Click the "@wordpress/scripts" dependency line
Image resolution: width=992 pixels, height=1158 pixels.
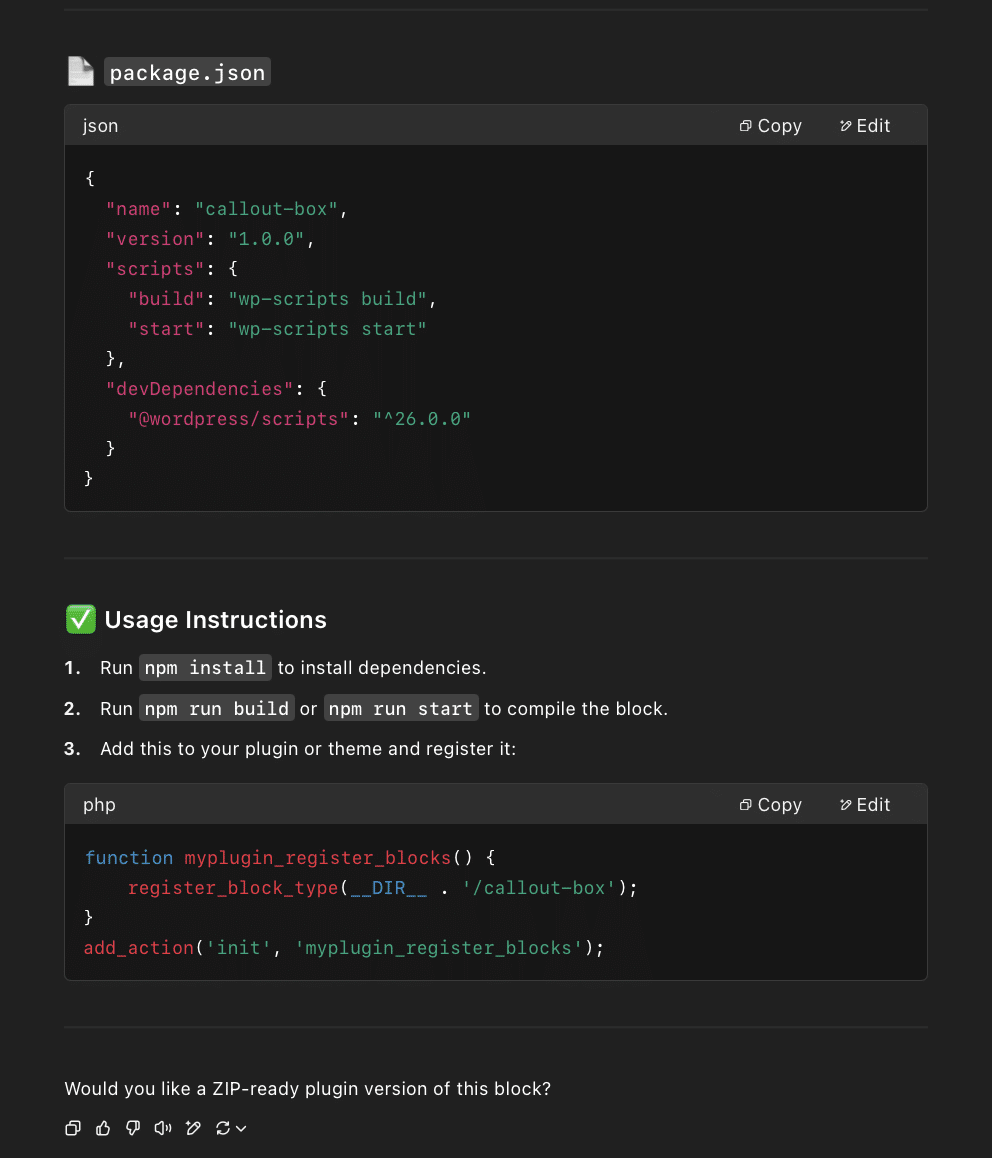(x=300, y=419)
